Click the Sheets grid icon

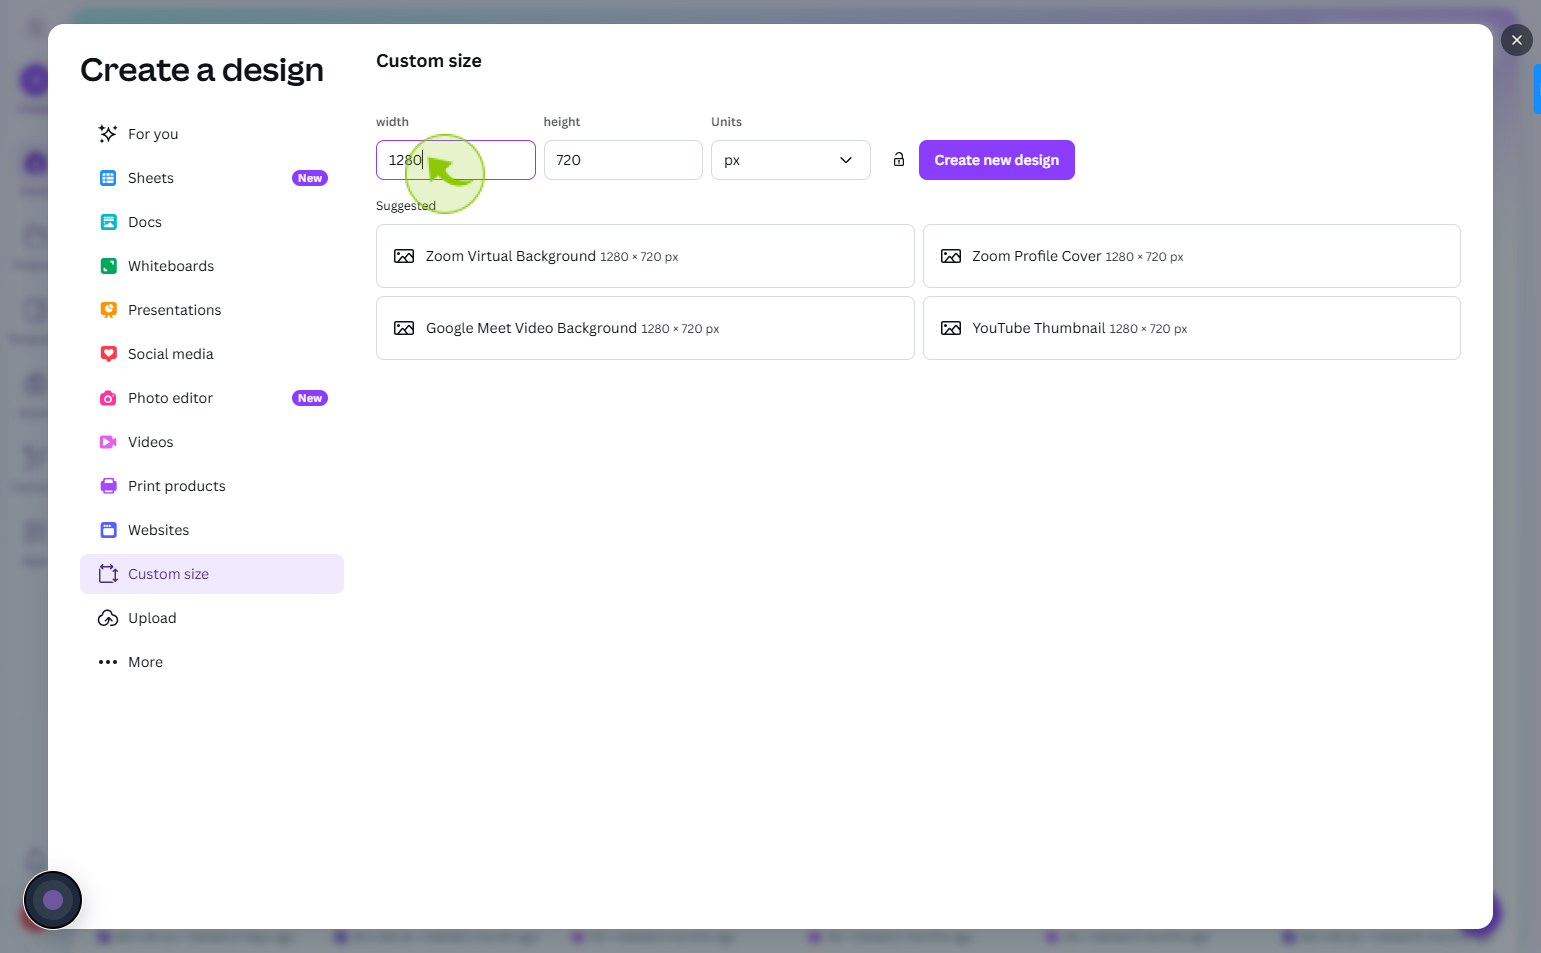click(x=108, y=178)
